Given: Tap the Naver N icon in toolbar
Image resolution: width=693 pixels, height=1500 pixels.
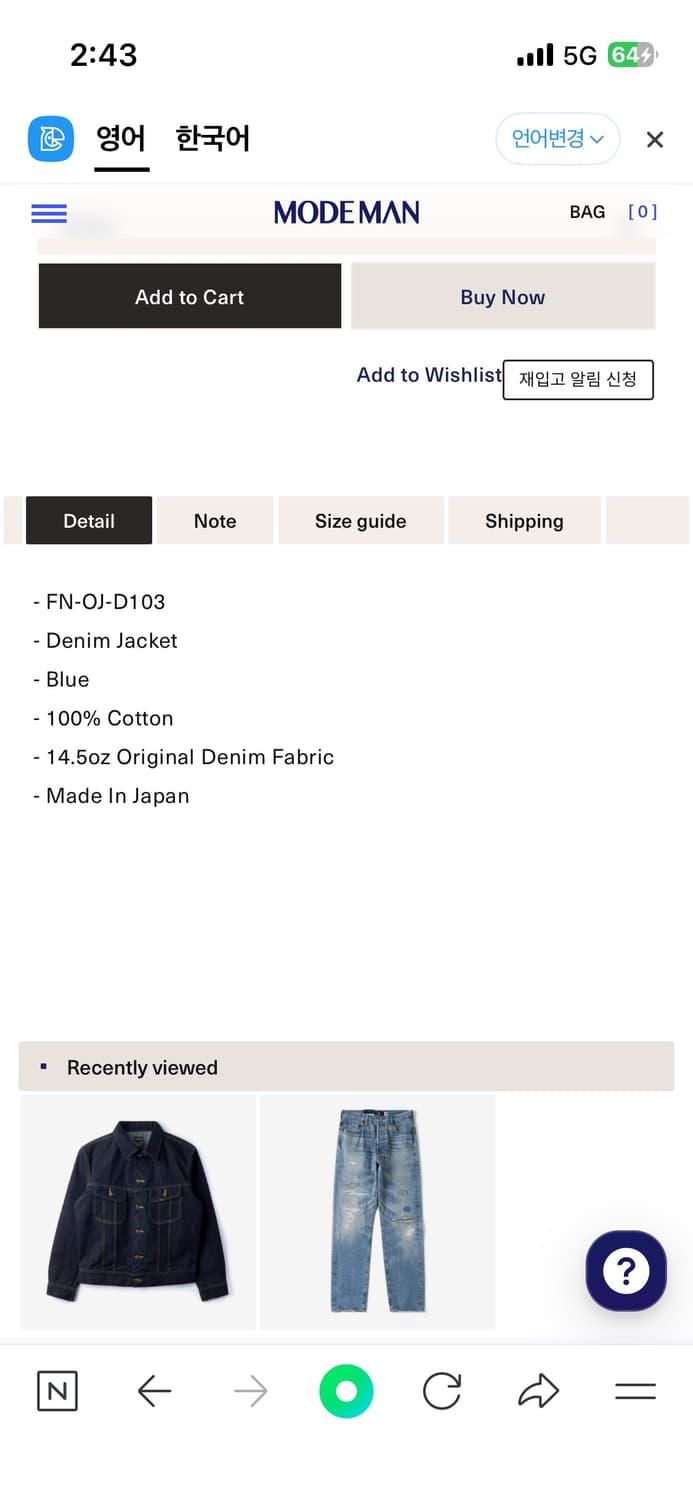Looking at the screenshot, I should (x=57, y=1390).
